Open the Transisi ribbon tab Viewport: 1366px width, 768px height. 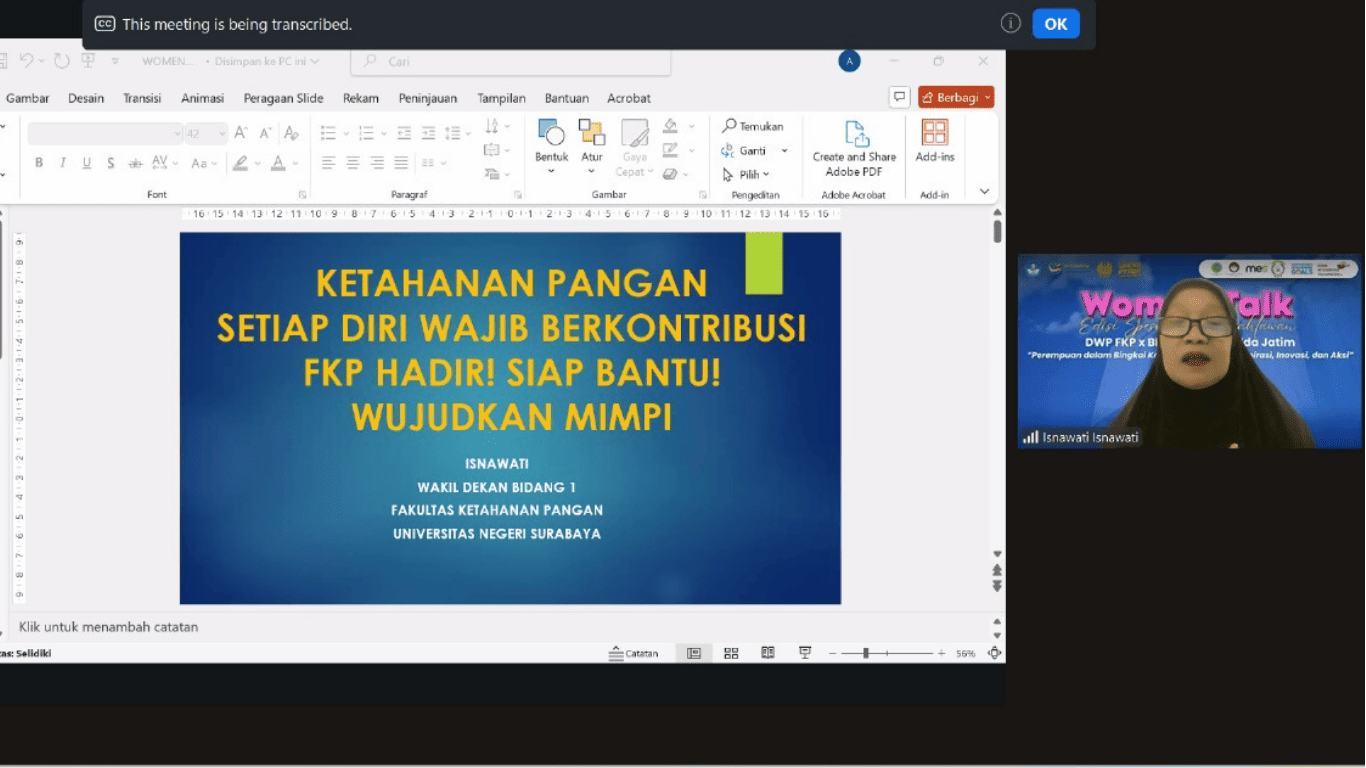(142, 98)
